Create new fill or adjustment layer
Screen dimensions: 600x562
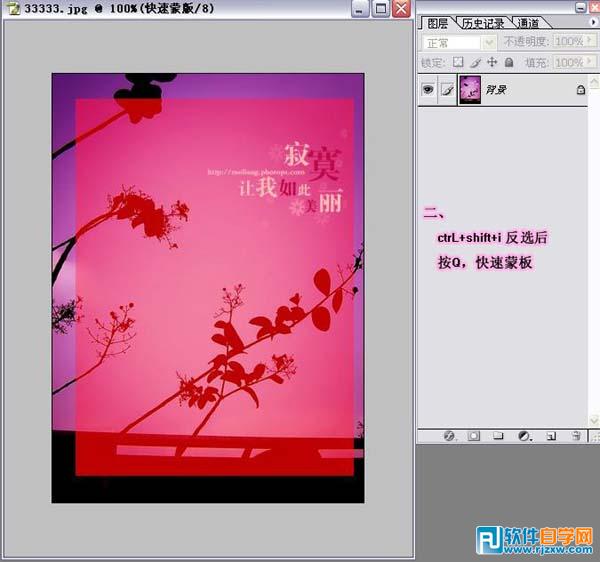point(524,436)
